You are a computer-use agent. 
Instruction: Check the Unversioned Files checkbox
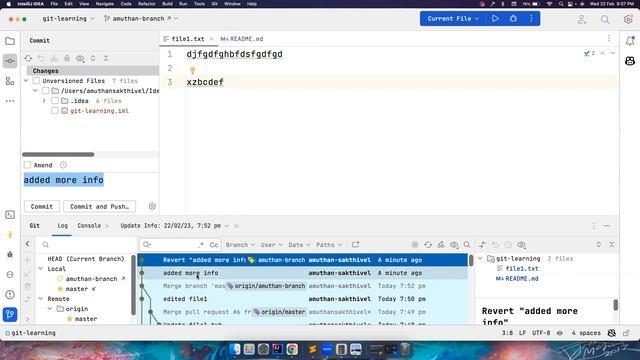click(36, 81)
